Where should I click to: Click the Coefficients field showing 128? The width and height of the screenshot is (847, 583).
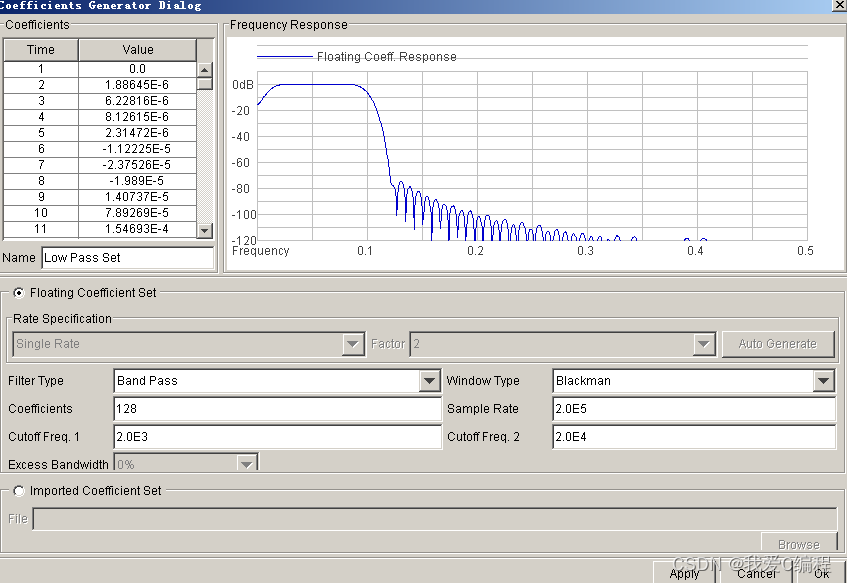(277, 409)
